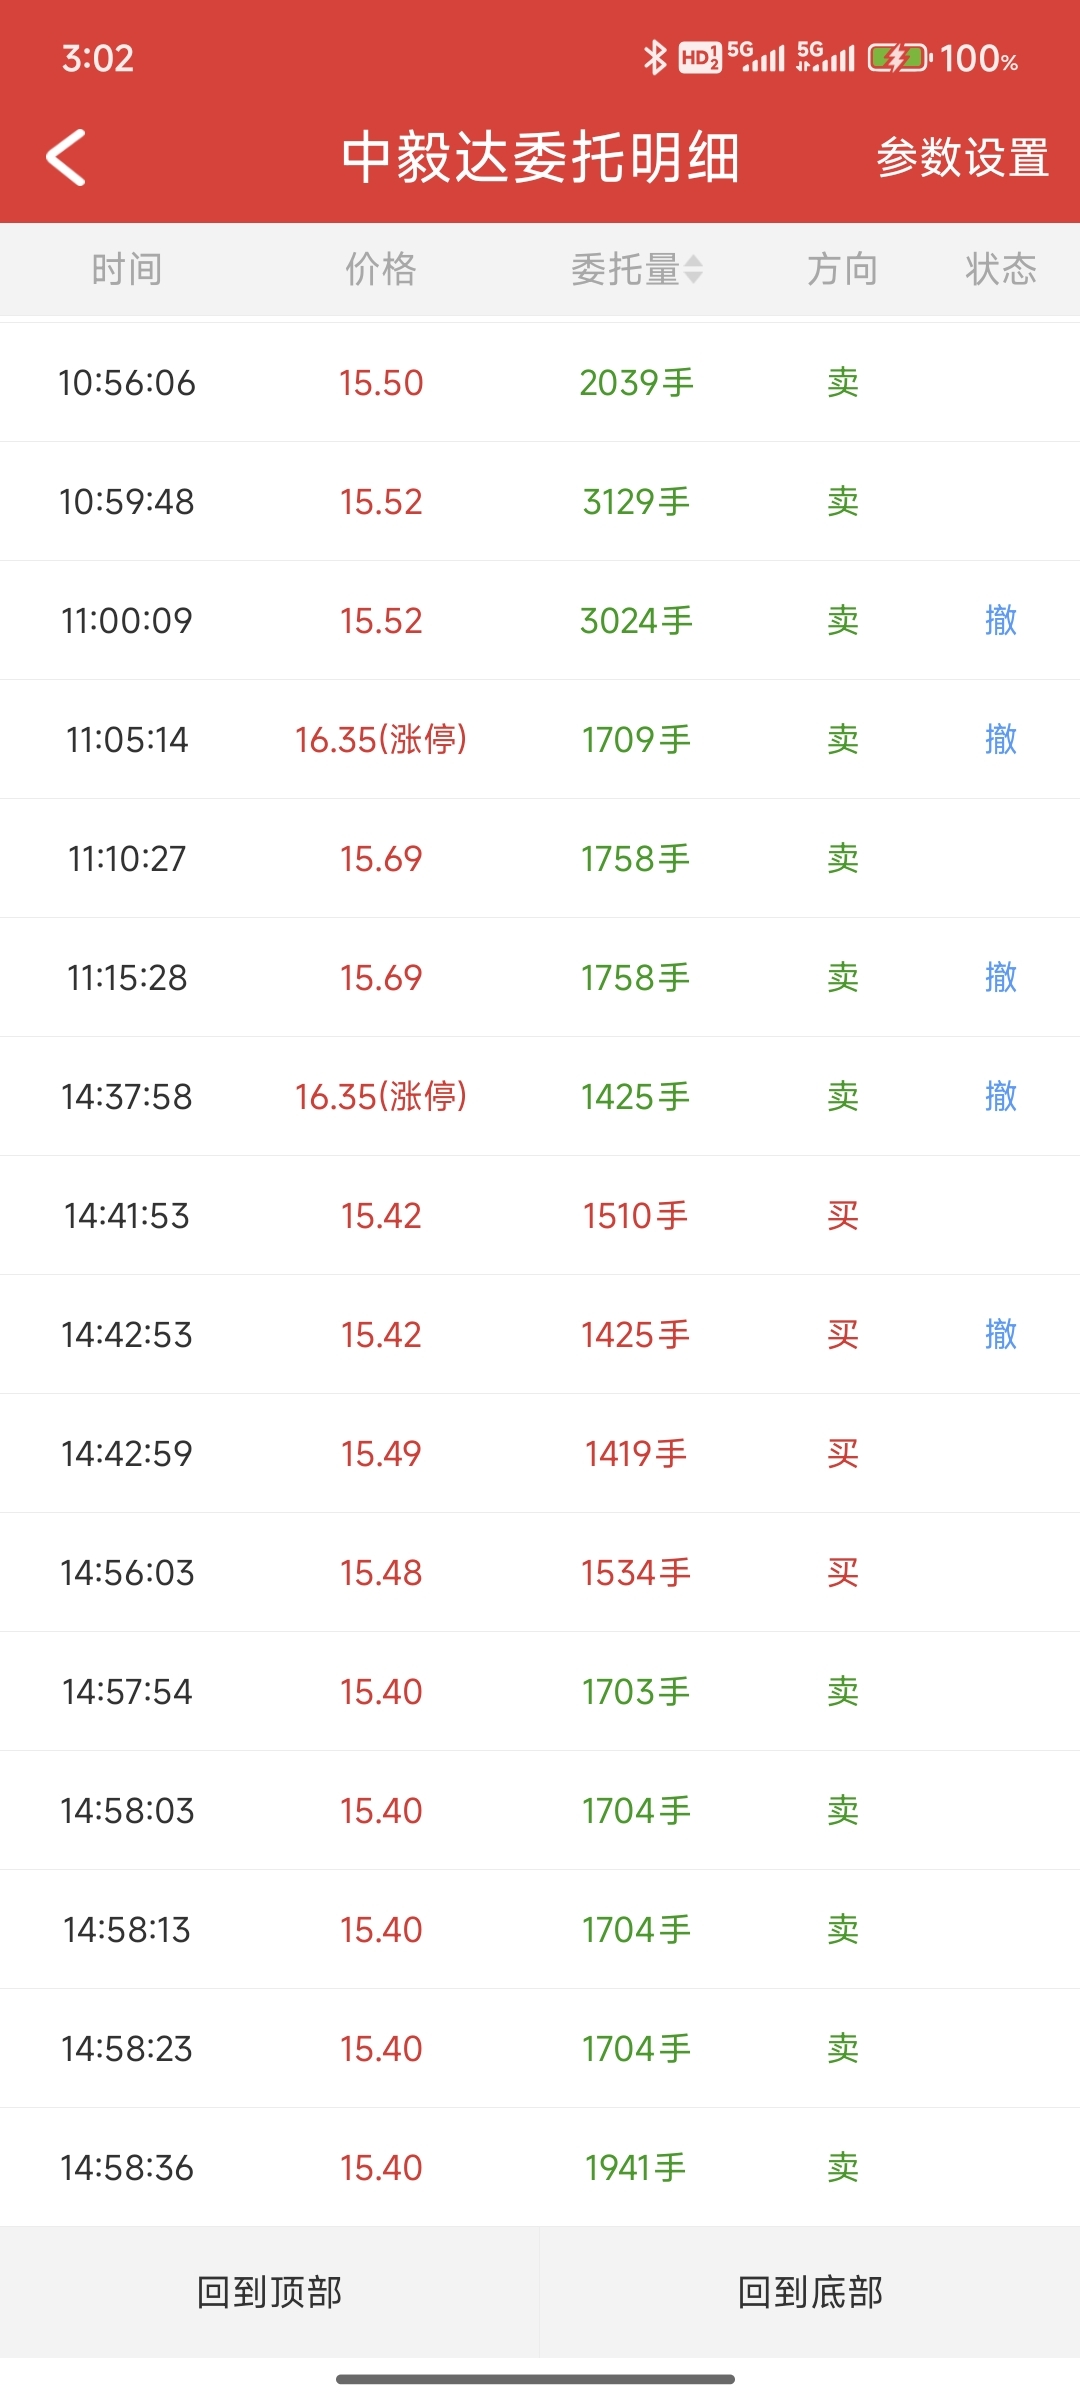This screenshot has width=1080, height=2400.
Task: Tap the back arrow icon
Action: pyautogui.click(x=66, y=158)
